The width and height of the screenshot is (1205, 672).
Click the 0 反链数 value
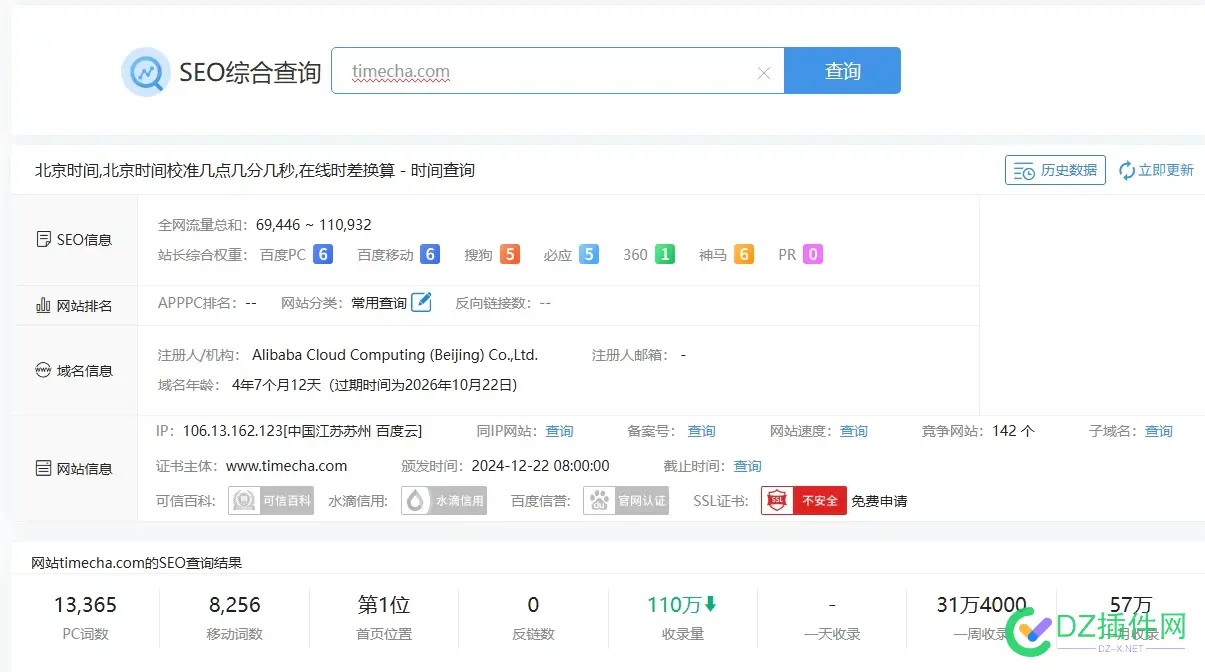(533, 605)
